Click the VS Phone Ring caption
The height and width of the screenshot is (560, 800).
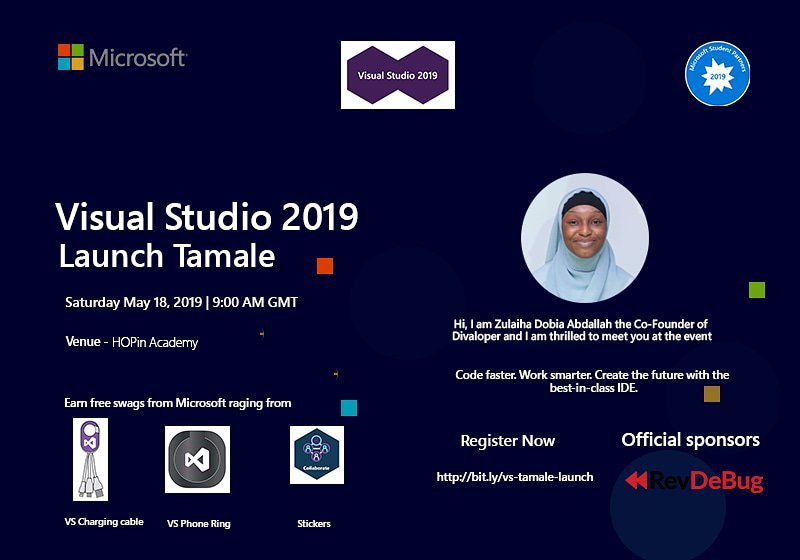198,524
